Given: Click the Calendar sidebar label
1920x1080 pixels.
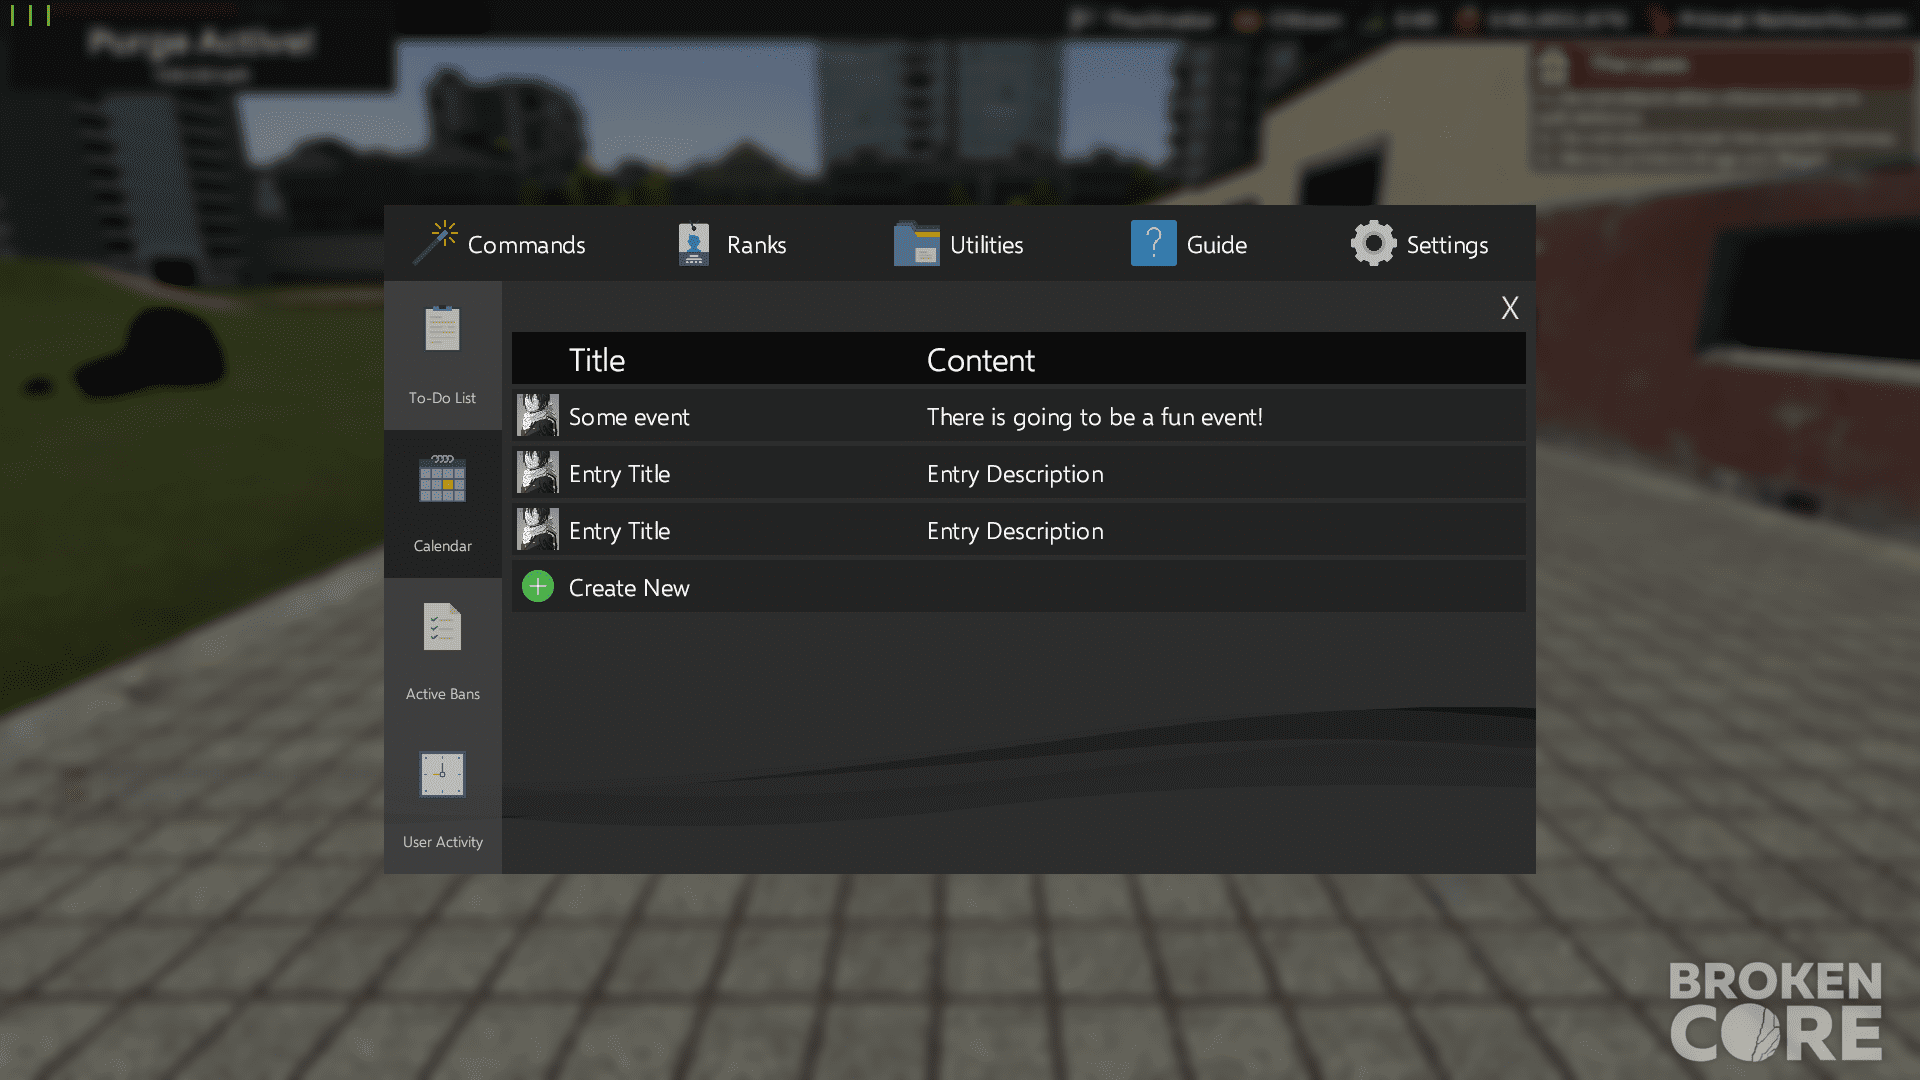Looking at the screenshot, I should tap(442, 546).
